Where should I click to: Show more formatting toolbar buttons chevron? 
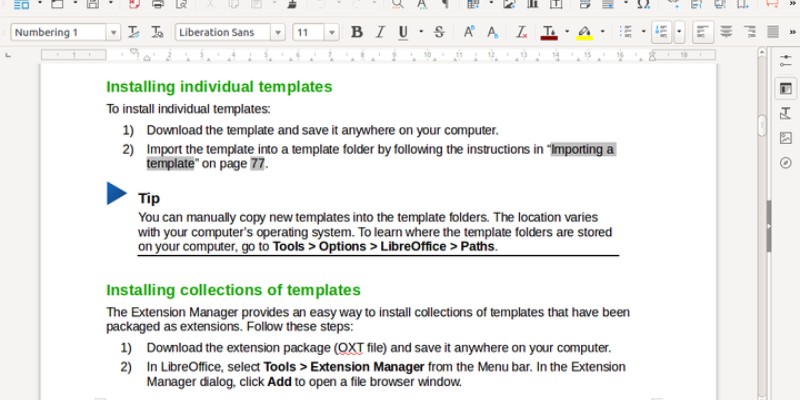point(793,32)
